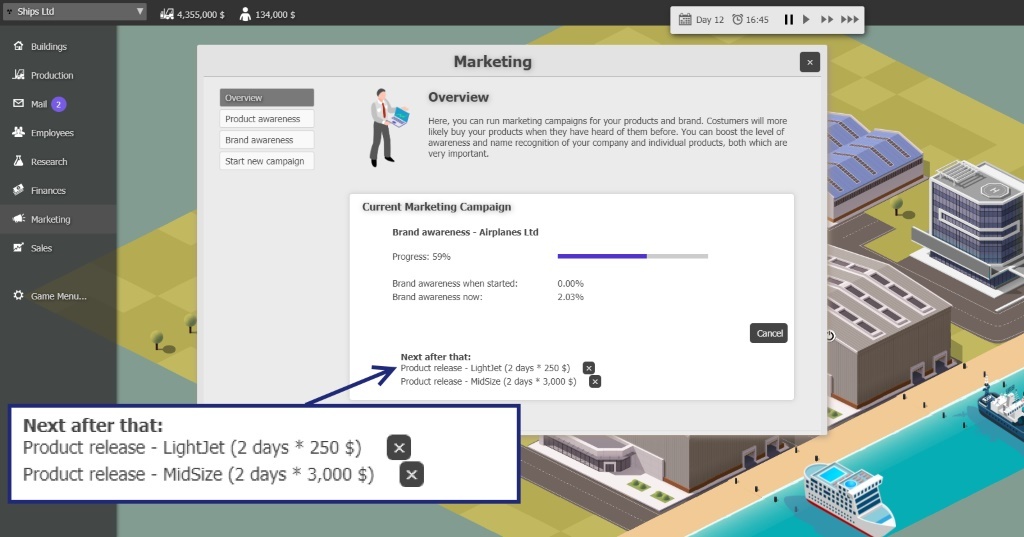Click the campaign progress bar
Image resolution: width=1024 pixels, height=537 pixels.
tap(632, 256)
